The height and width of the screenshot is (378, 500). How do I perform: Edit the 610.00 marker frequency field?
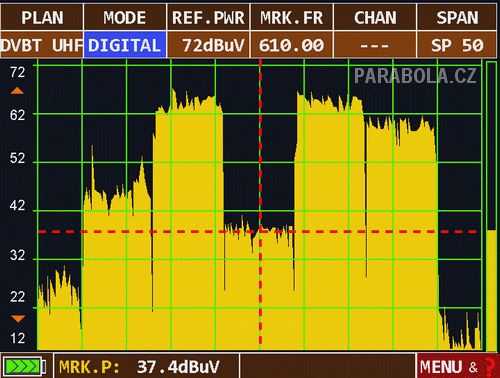point(291,45)
